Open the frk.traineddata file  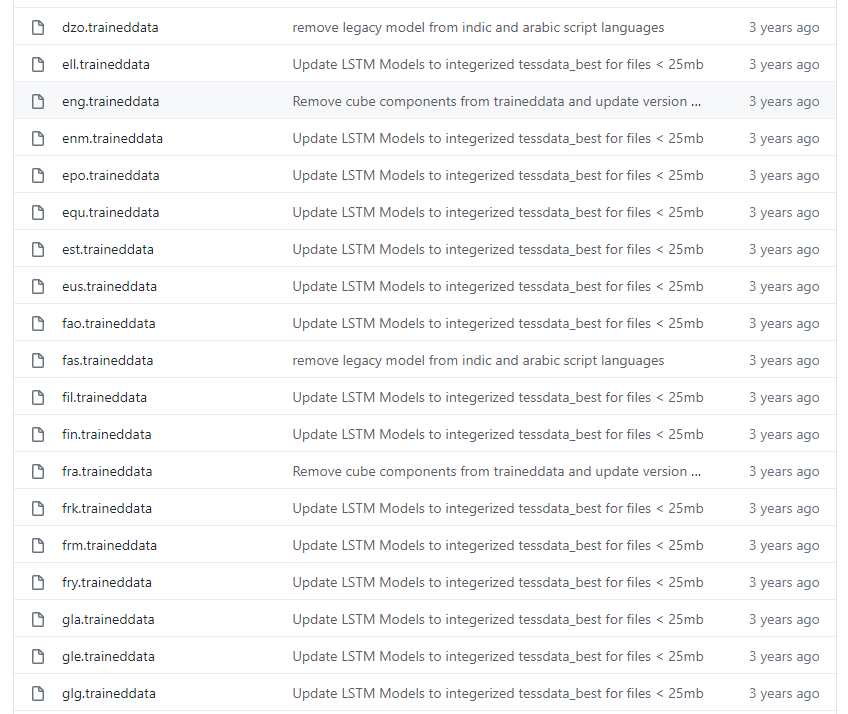(x=107, y=508)
